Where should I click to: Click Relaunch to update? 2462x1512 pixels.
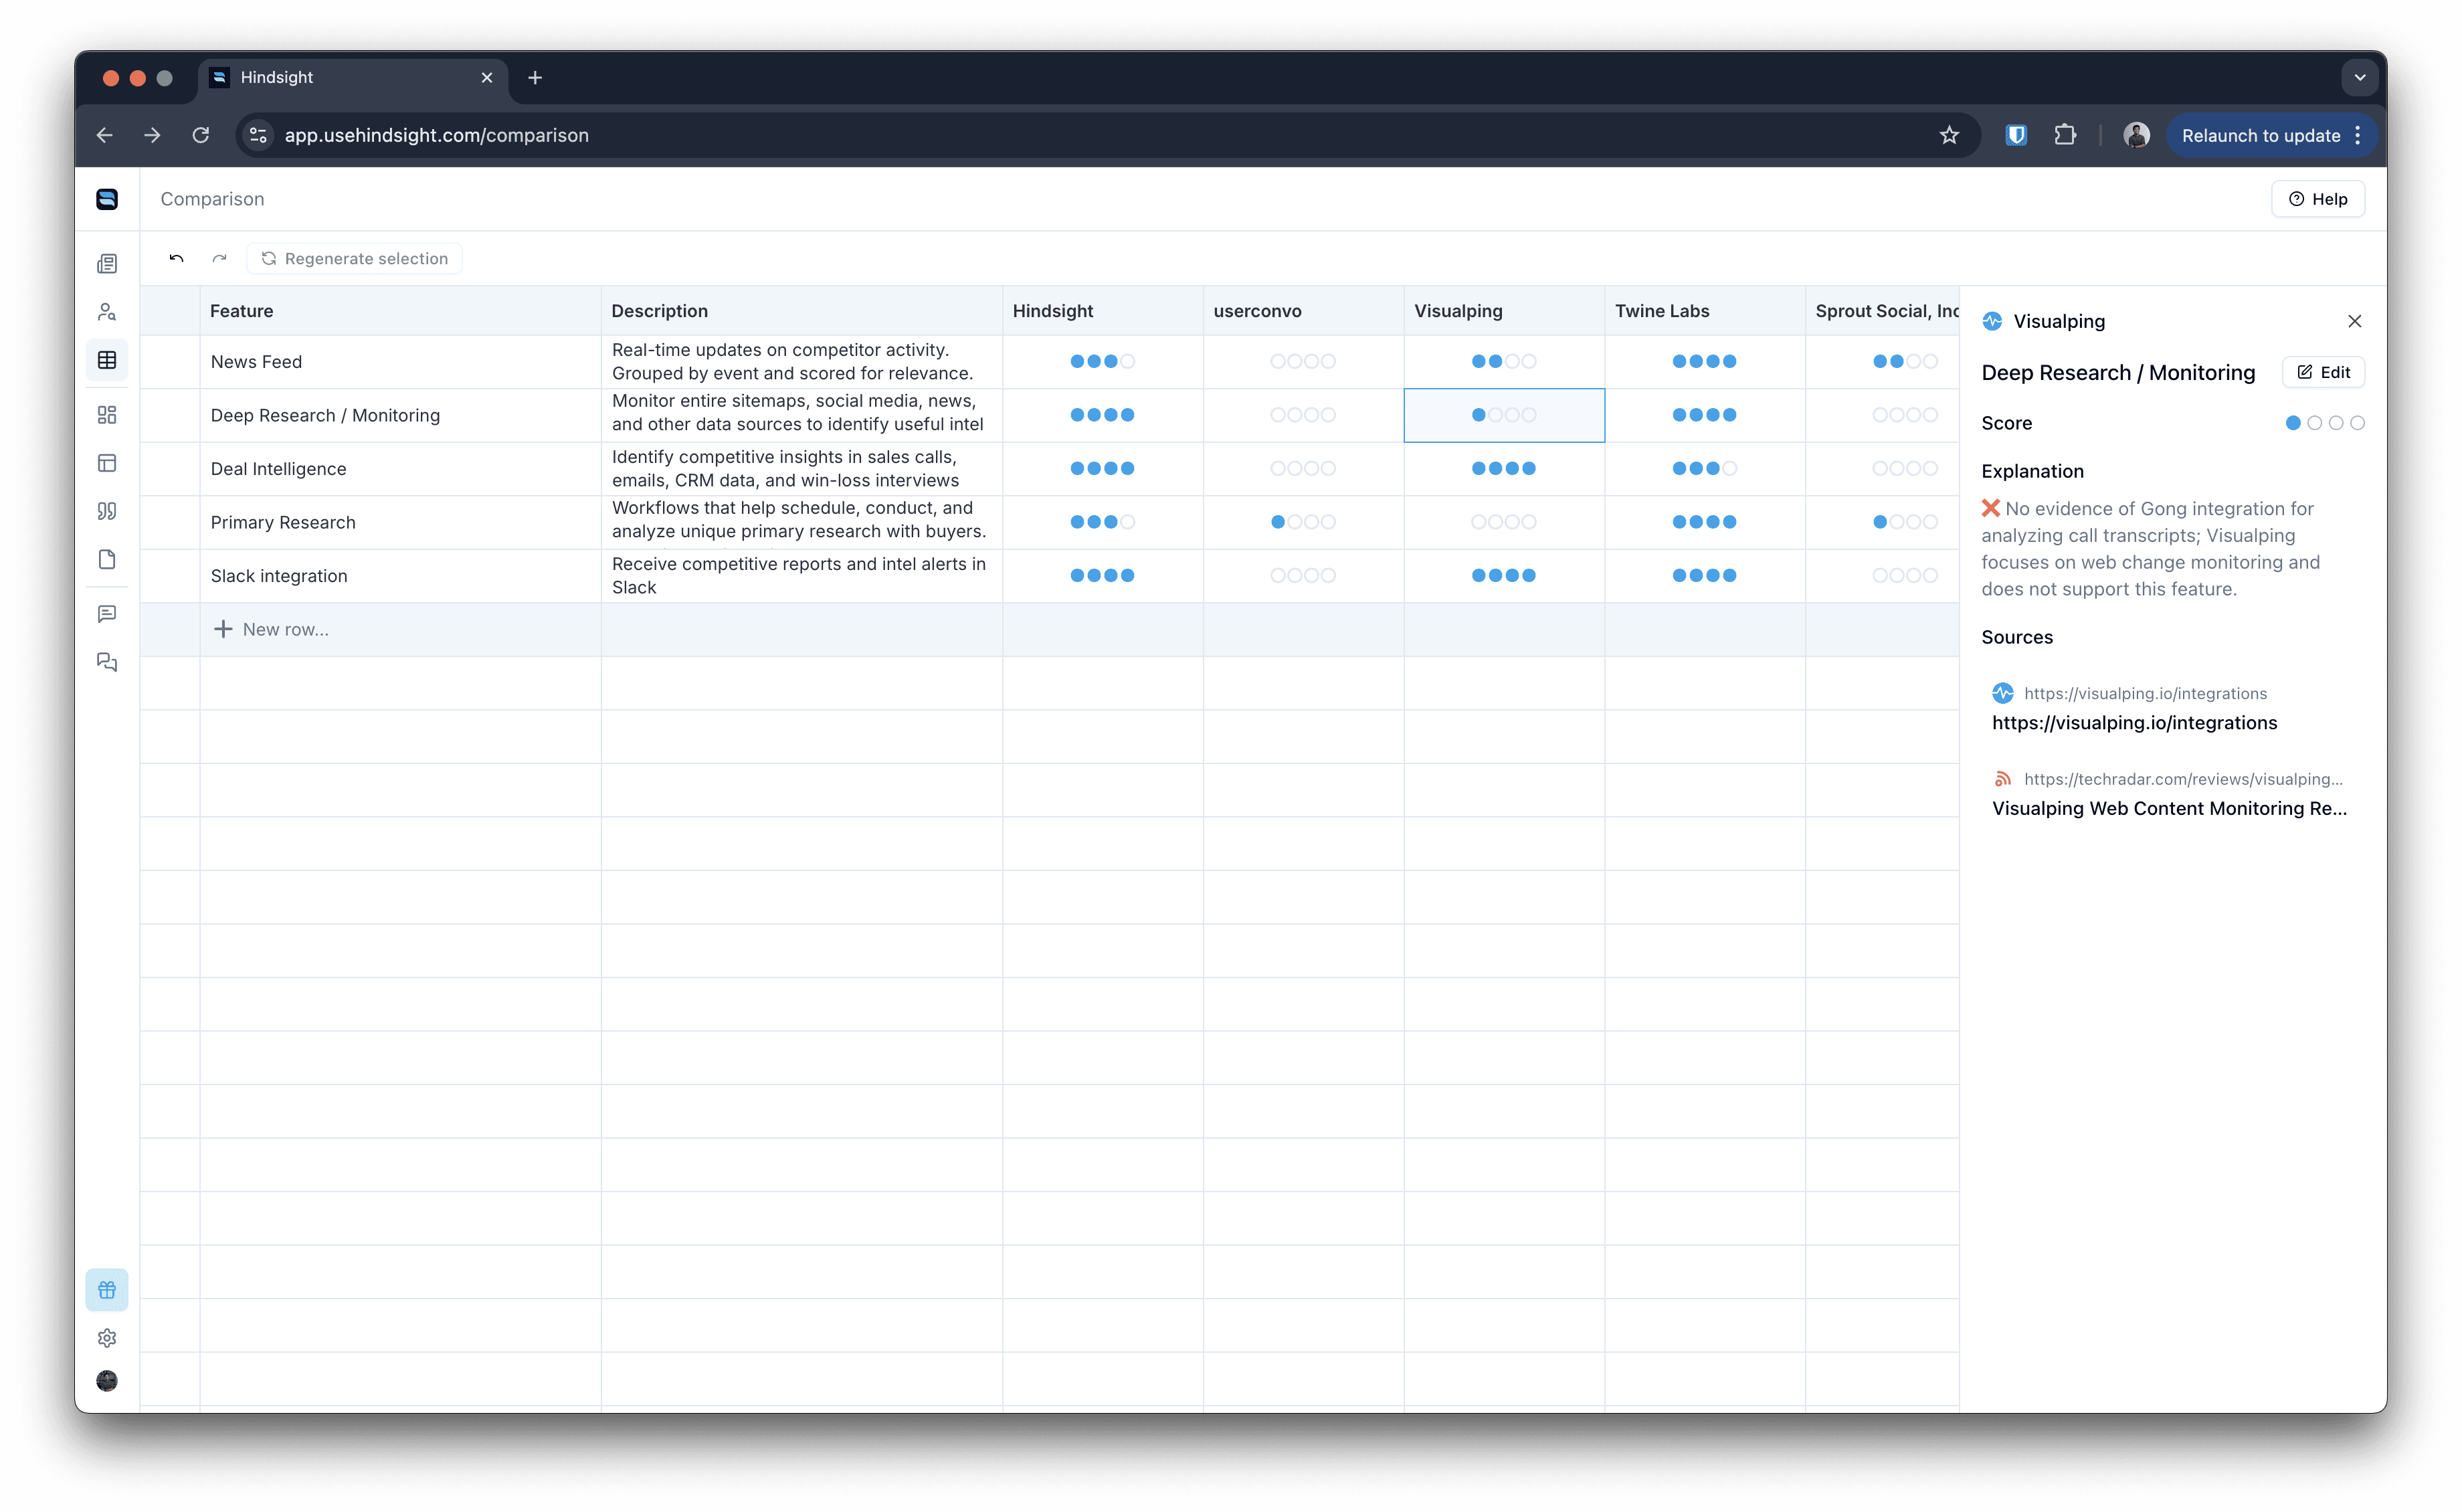[2260, 135]
